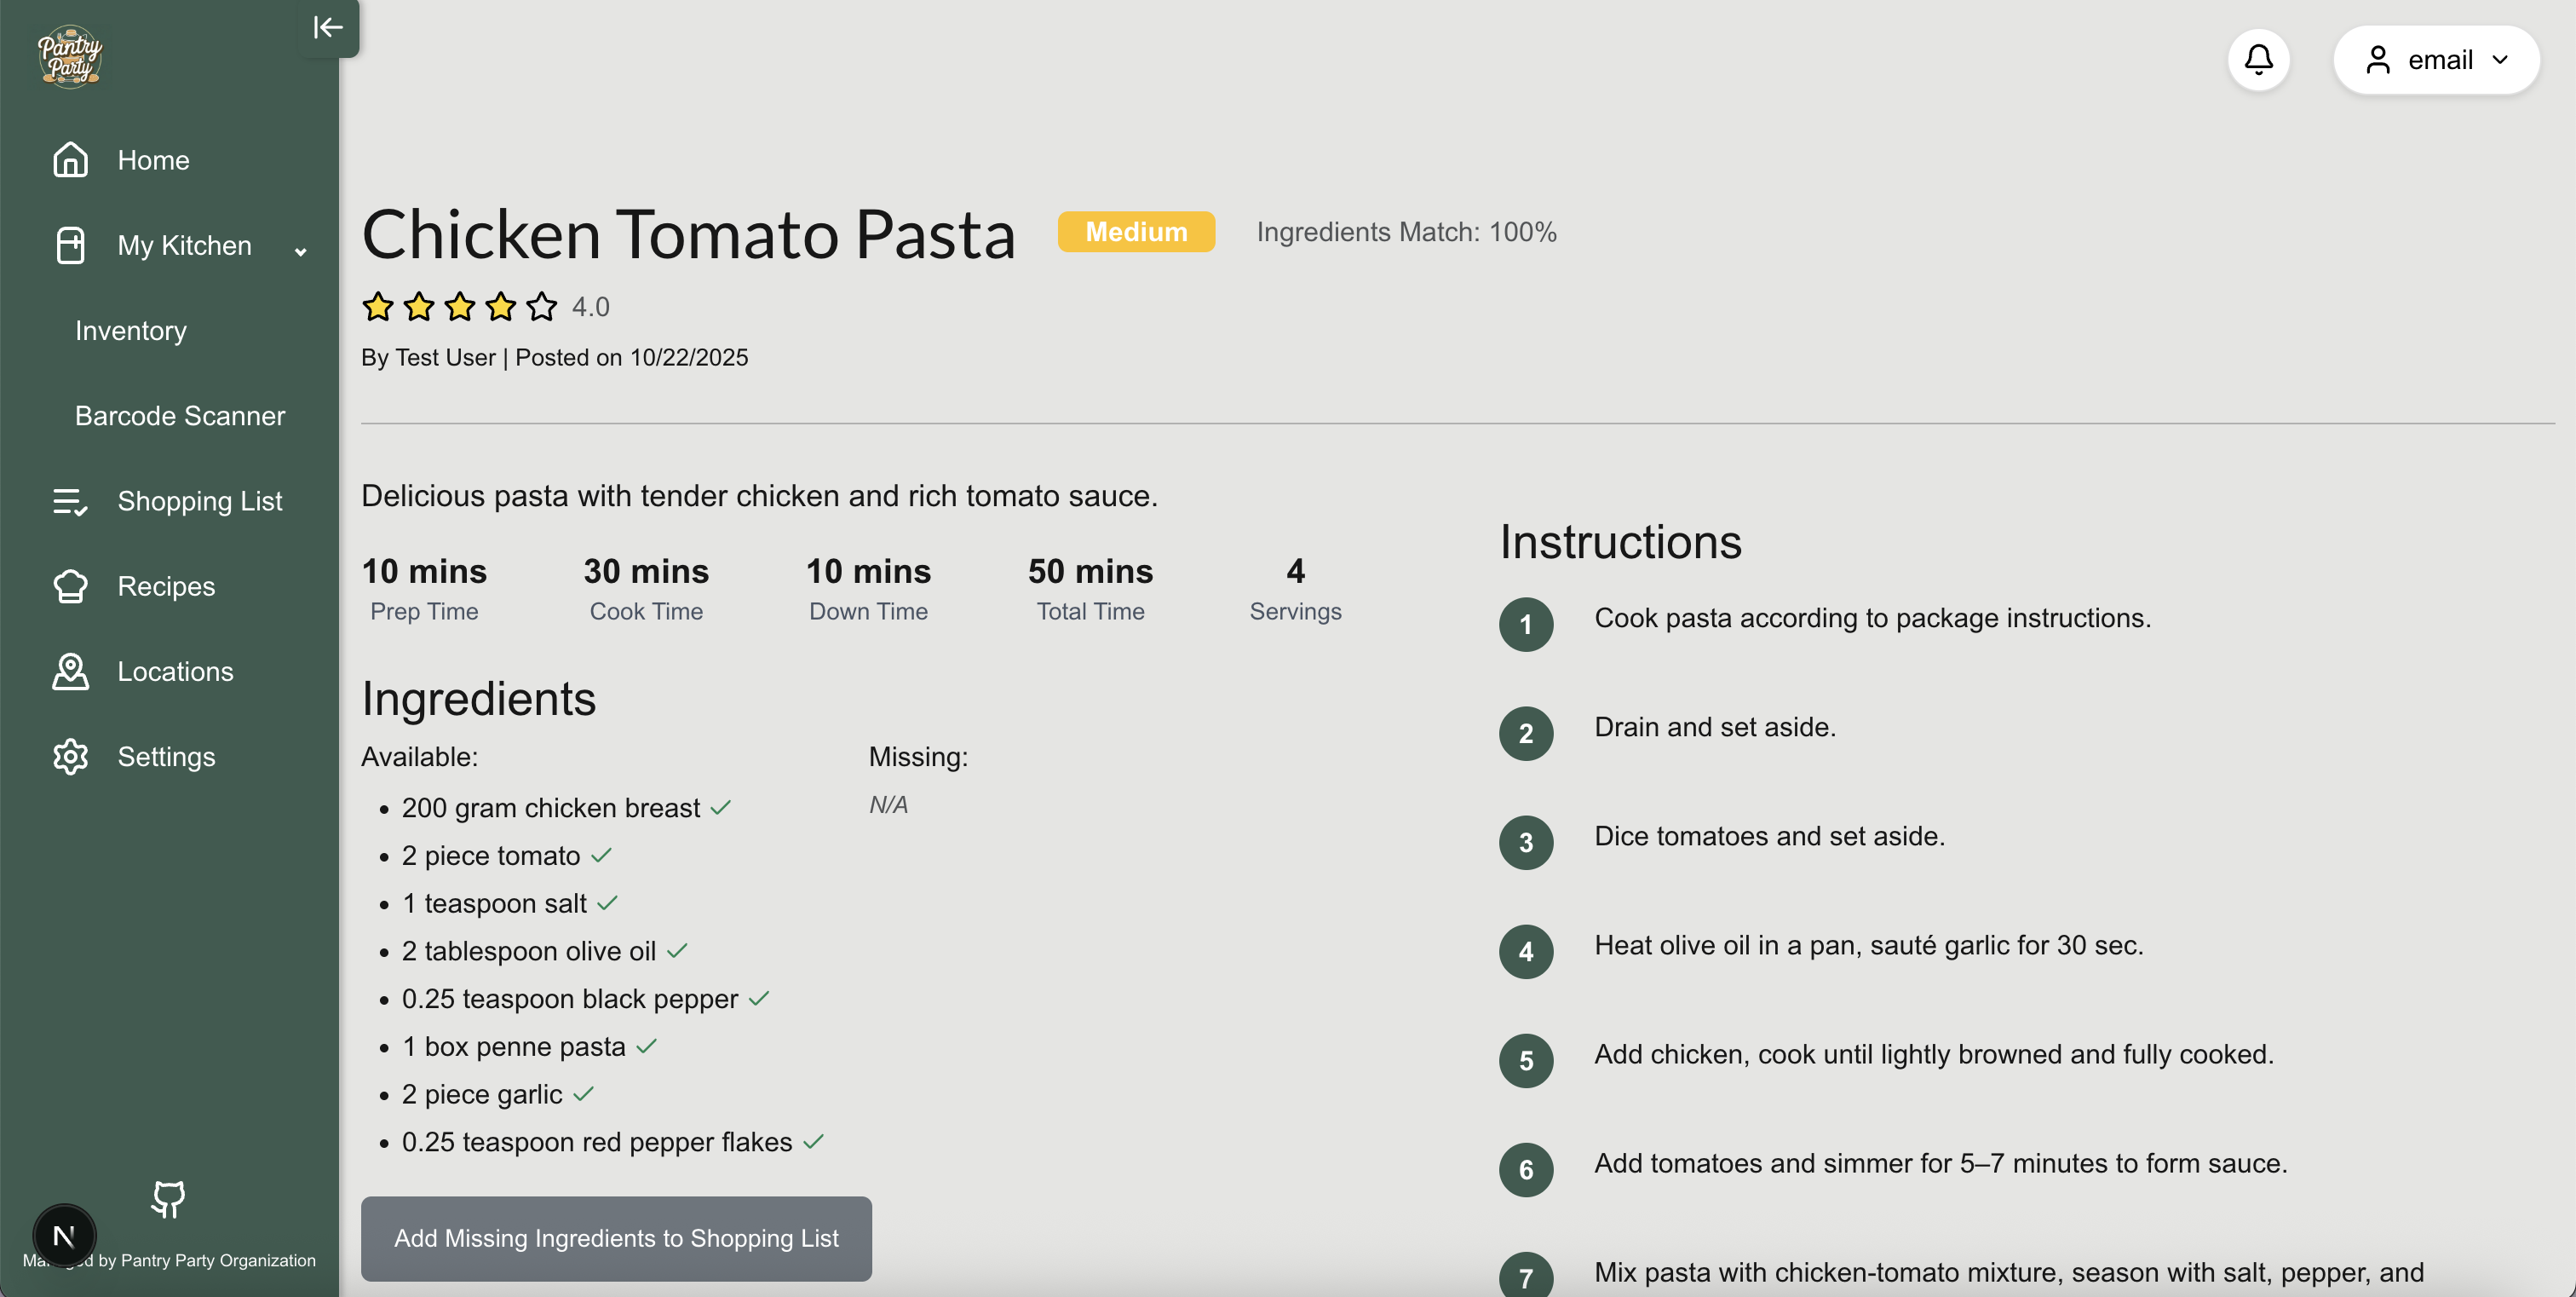Click the Medium difficulty badge

coord(1136,231)
